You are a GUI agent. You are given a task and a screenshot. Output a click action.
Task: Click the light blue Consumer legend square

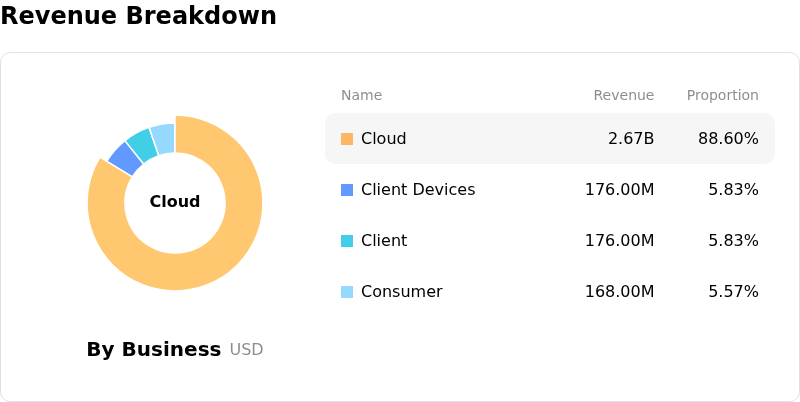click(x=347, y=292)
